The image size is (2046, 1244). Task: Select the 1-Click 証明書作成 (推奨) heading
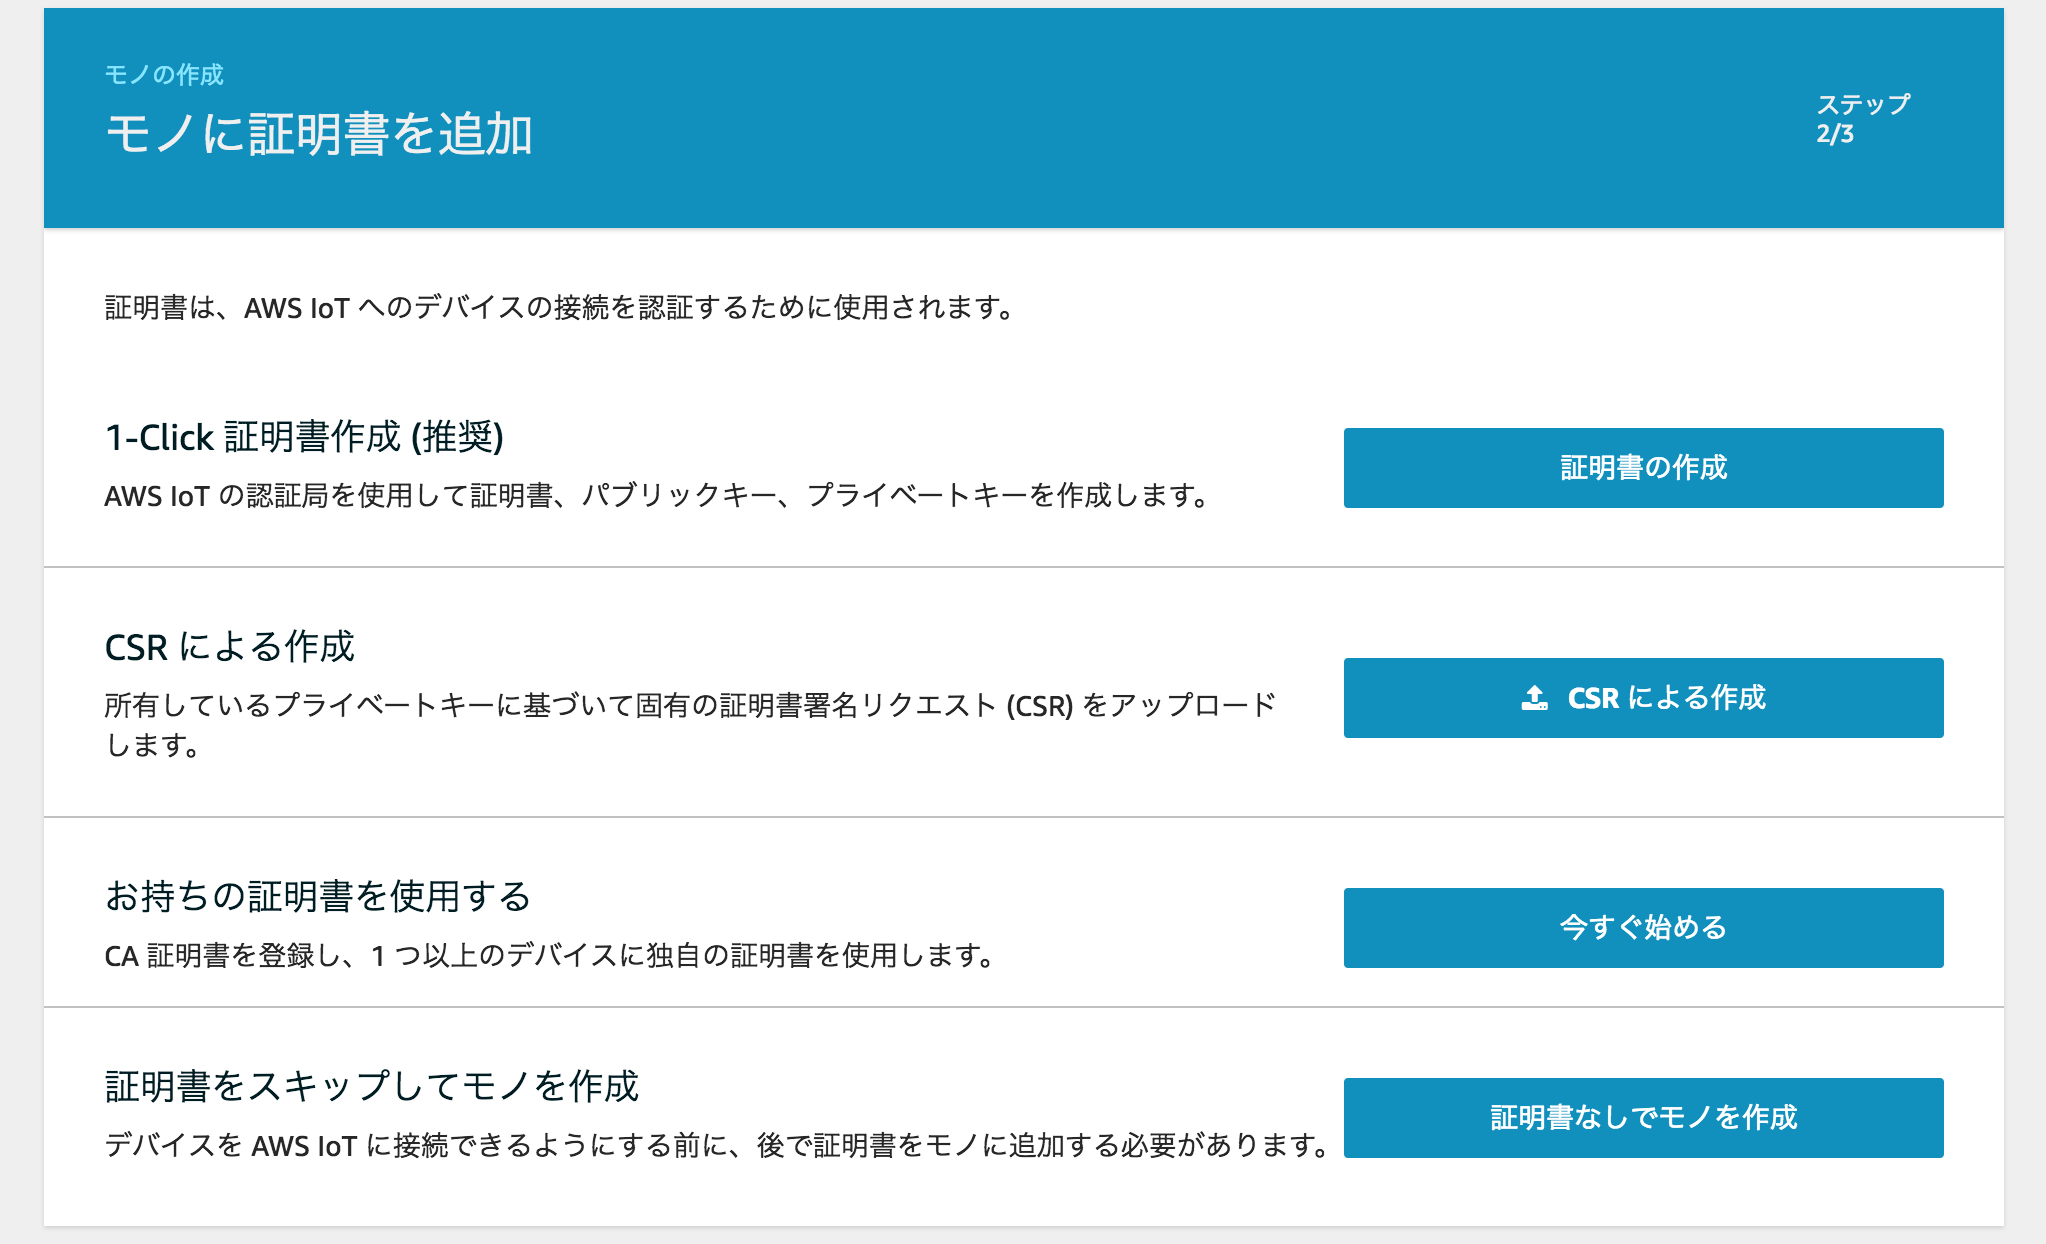[x=304, y=437]
